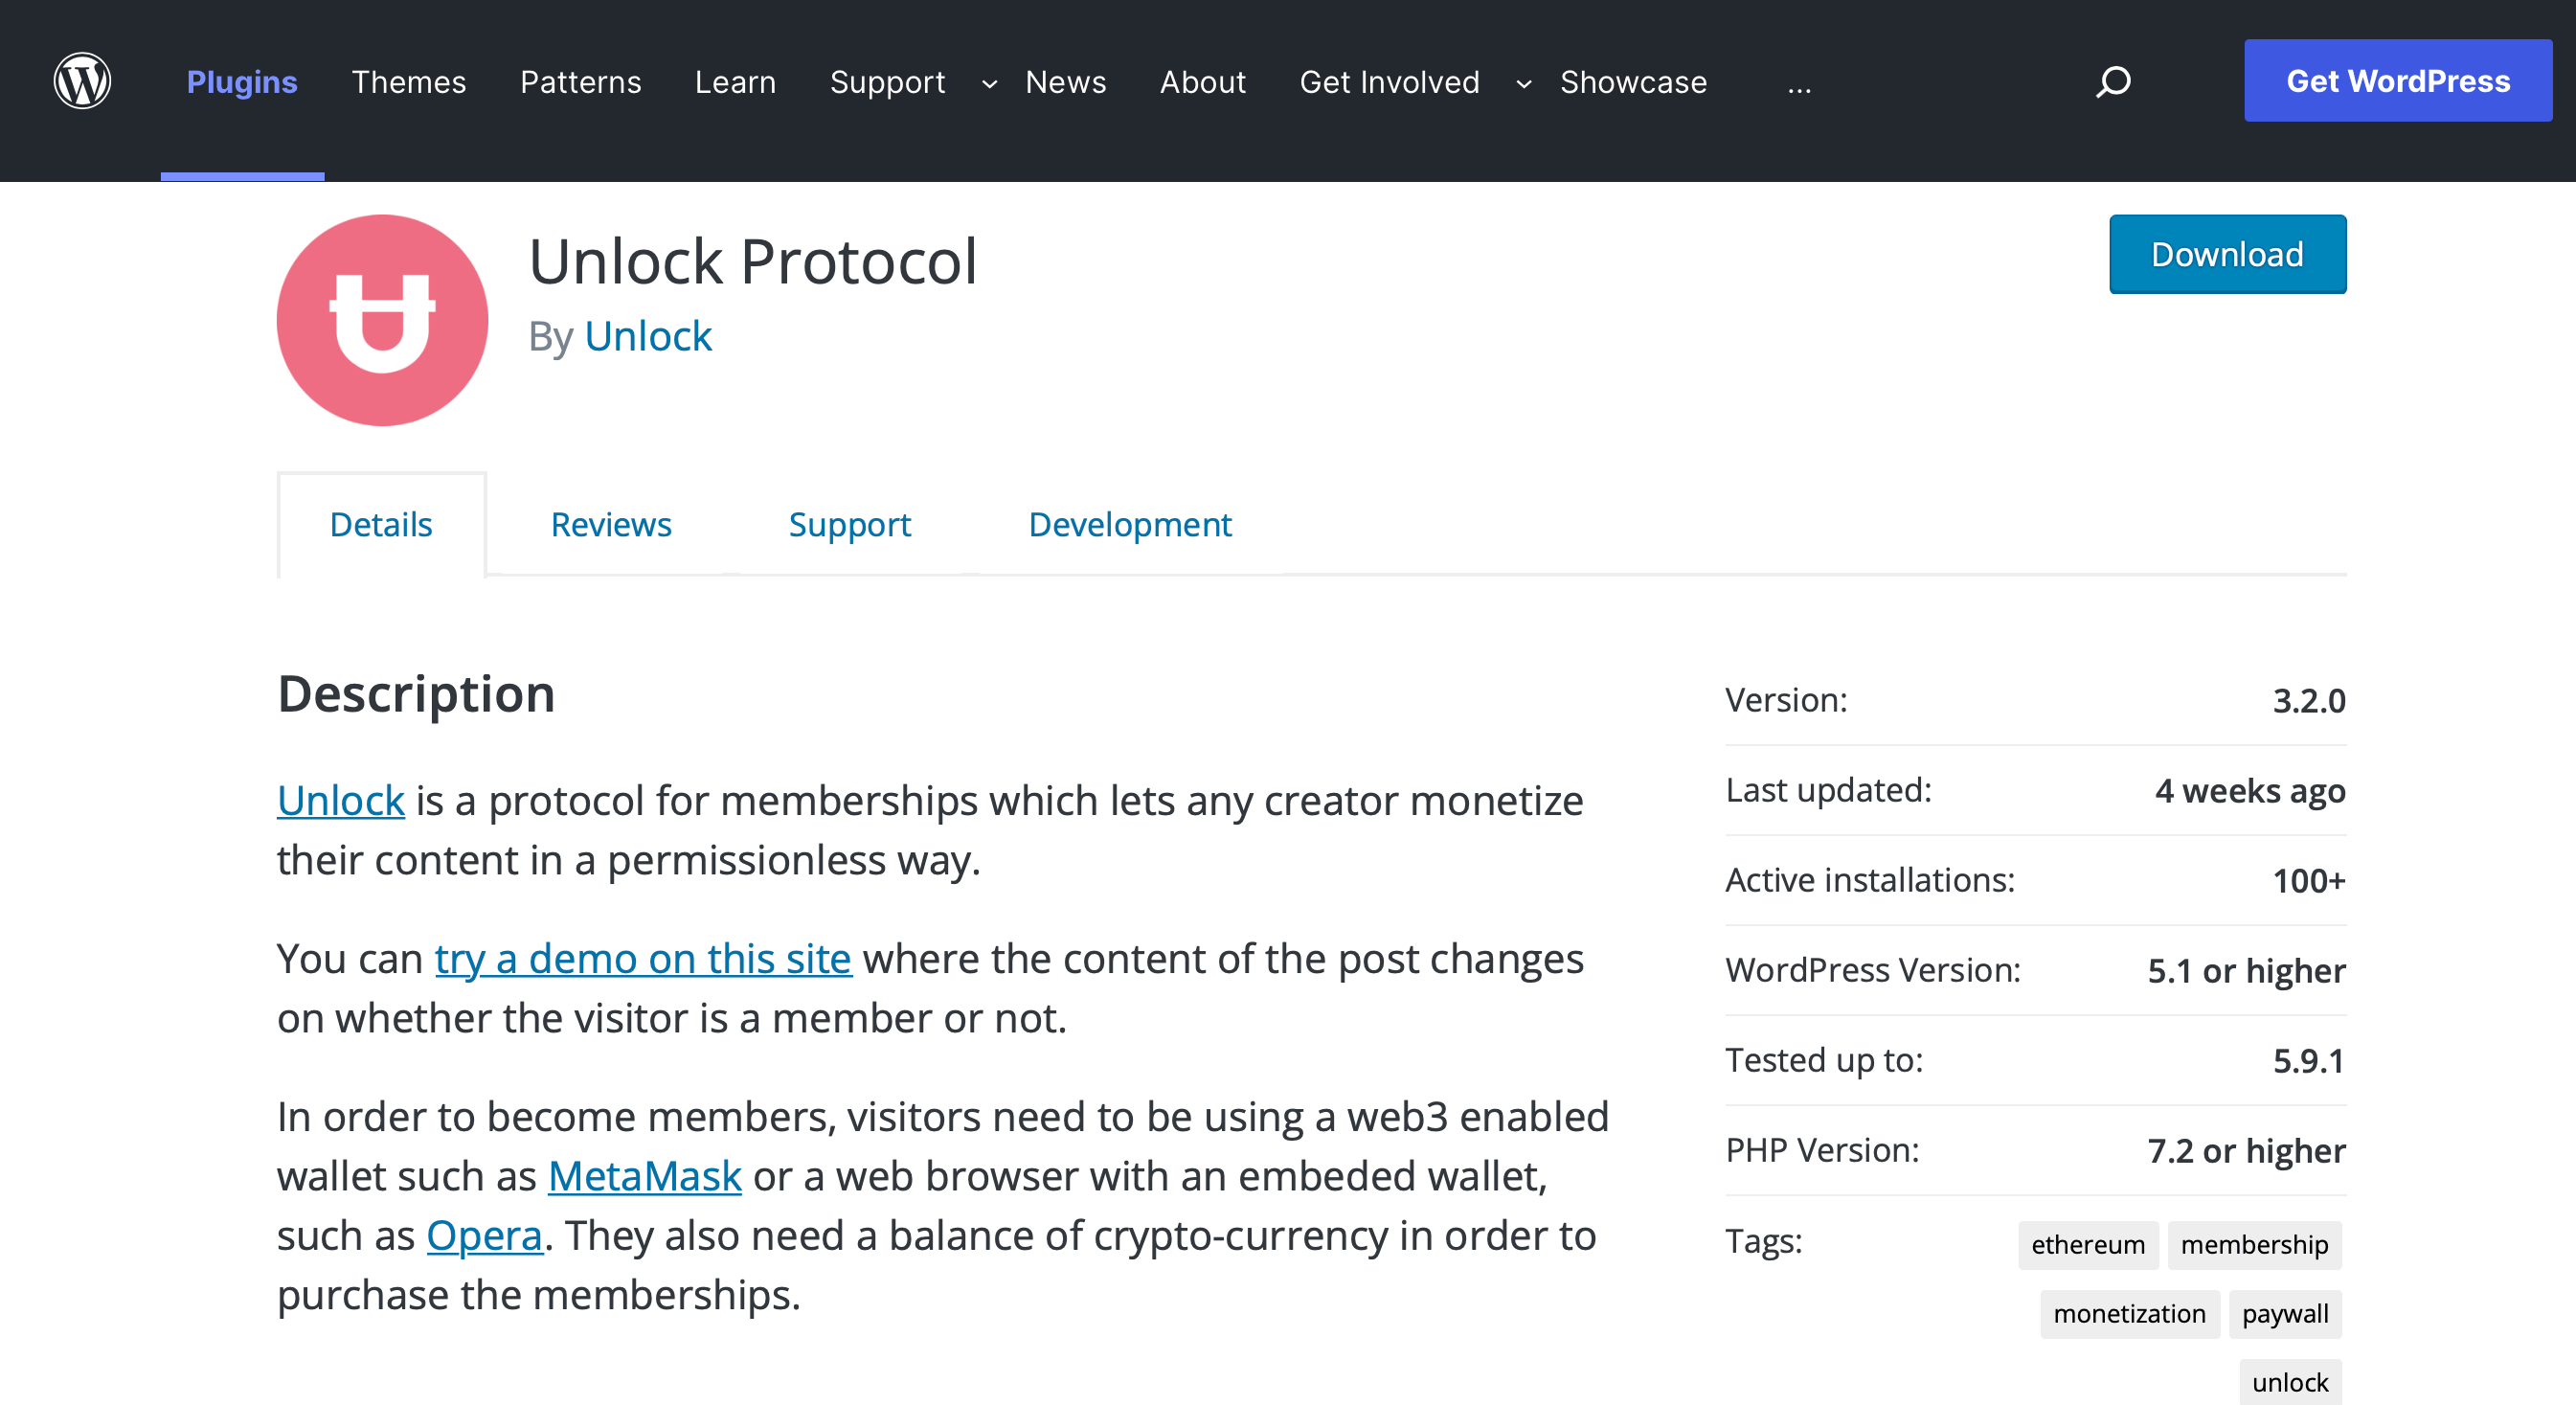2576x1405 pixels.
Task: Go to Plugins in the top navigation
Action: pyautogui.click(x=242, y=82)
